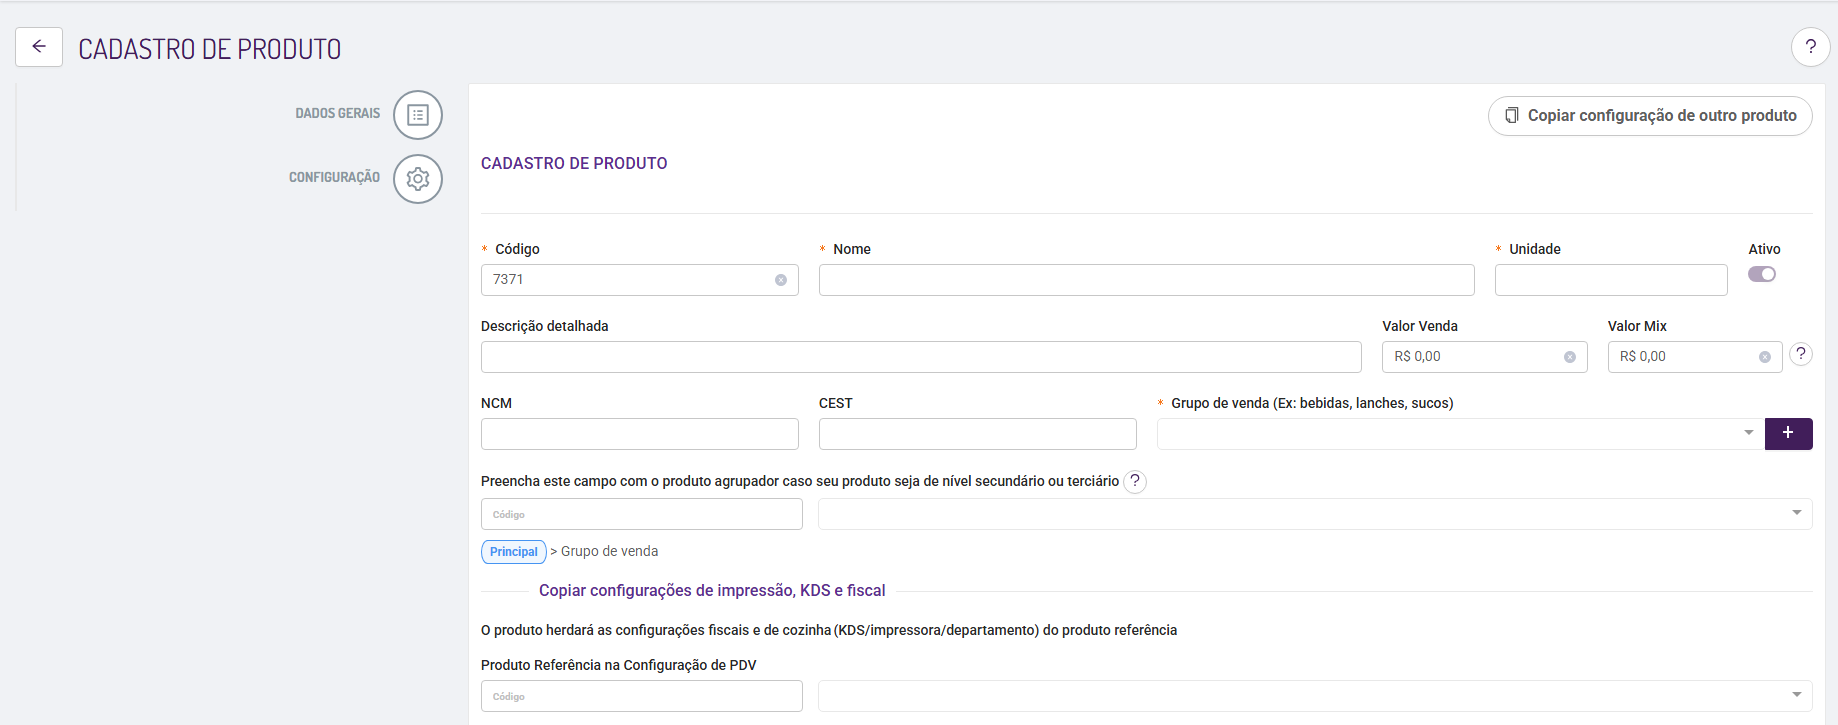Viewport: 1838px width, 725px height.
Task: Open help for produto agrupador field
Action: click(1135, 481)
